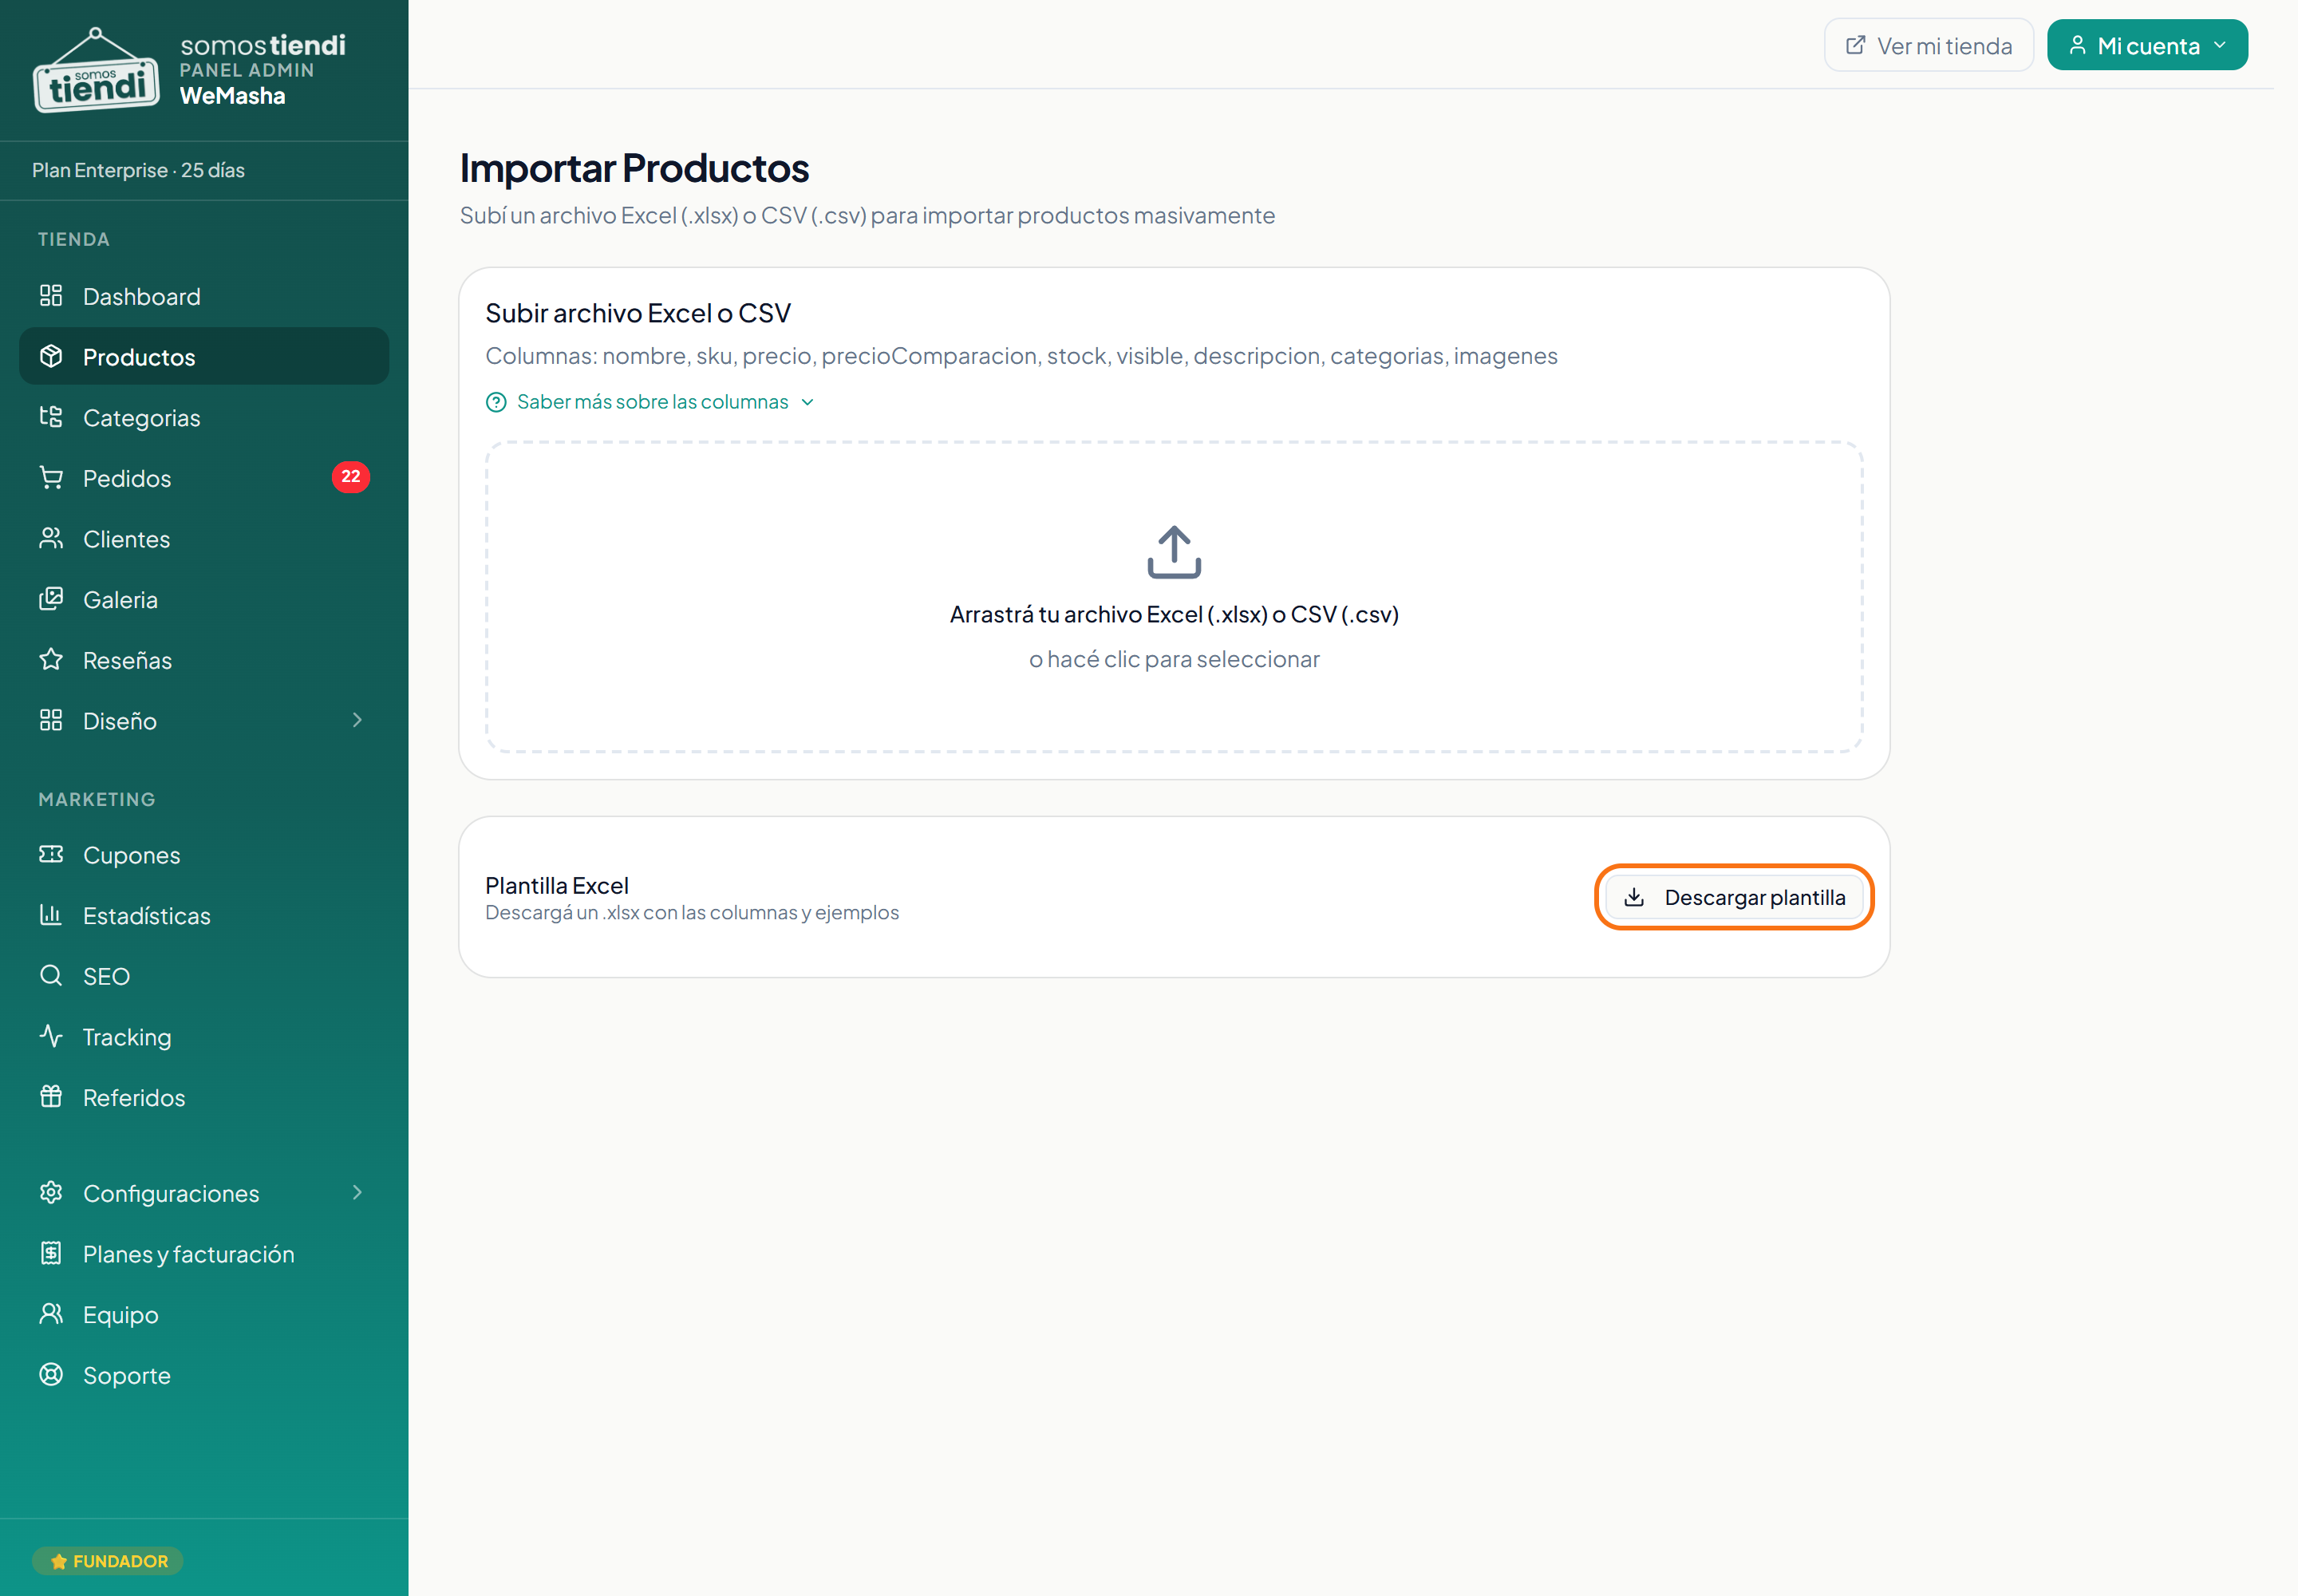Viewport: 2298px width, 1596px height.
Task: Click the help question mark icon
Action: pos(496,402)
